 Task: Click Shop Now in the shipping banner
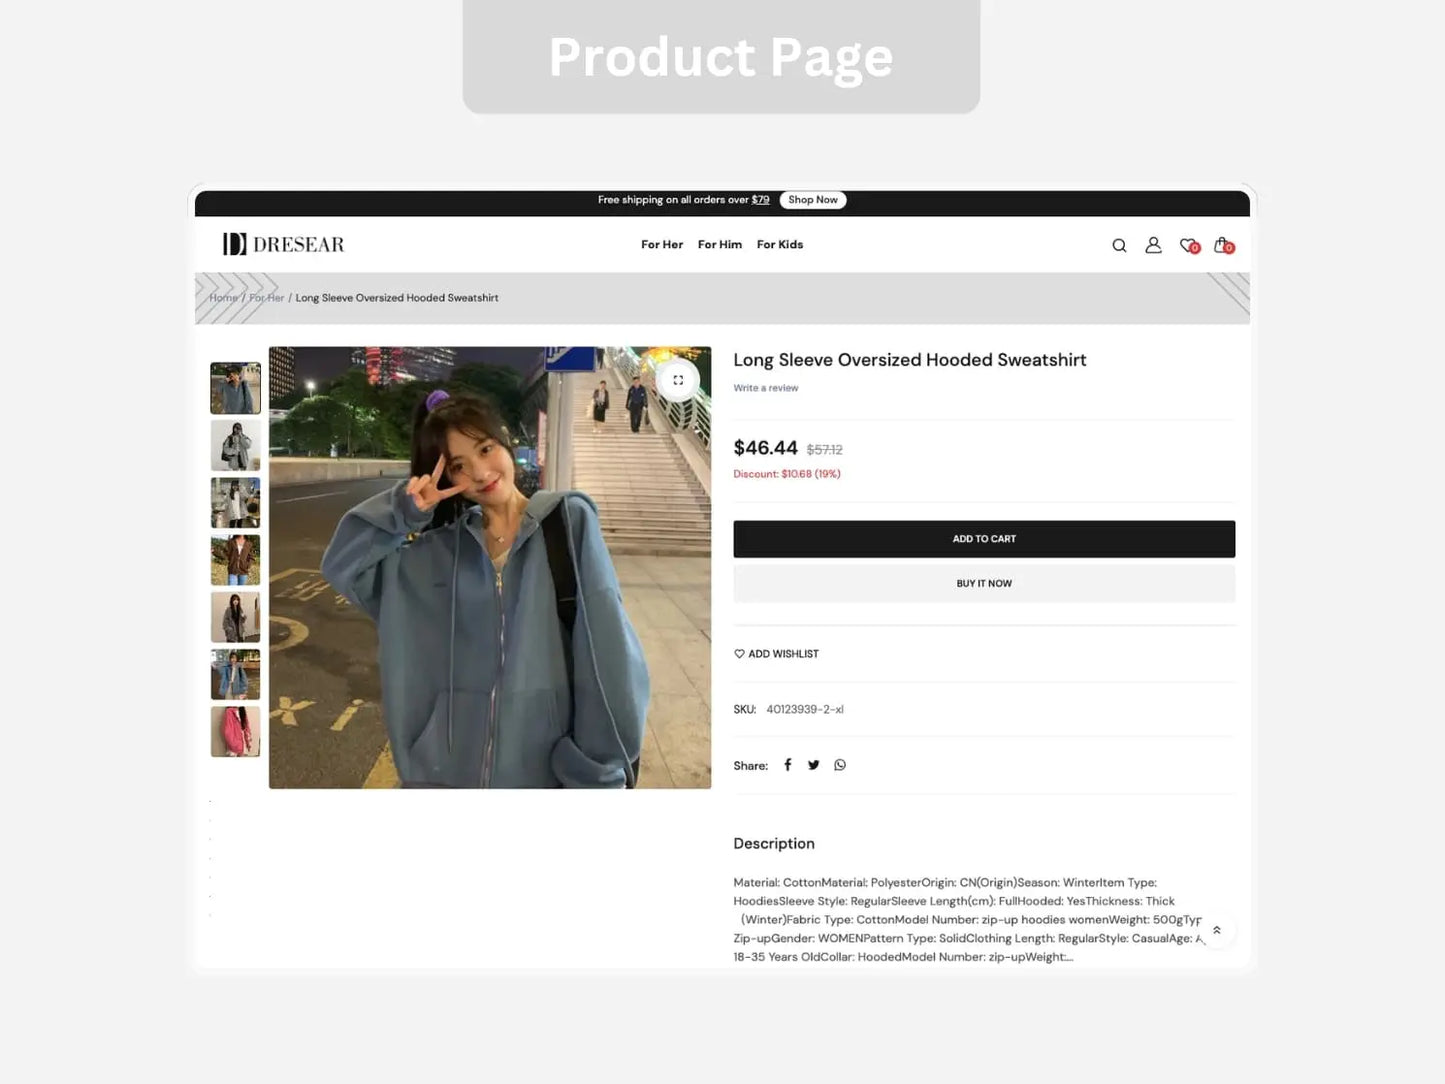pos(813,200)
